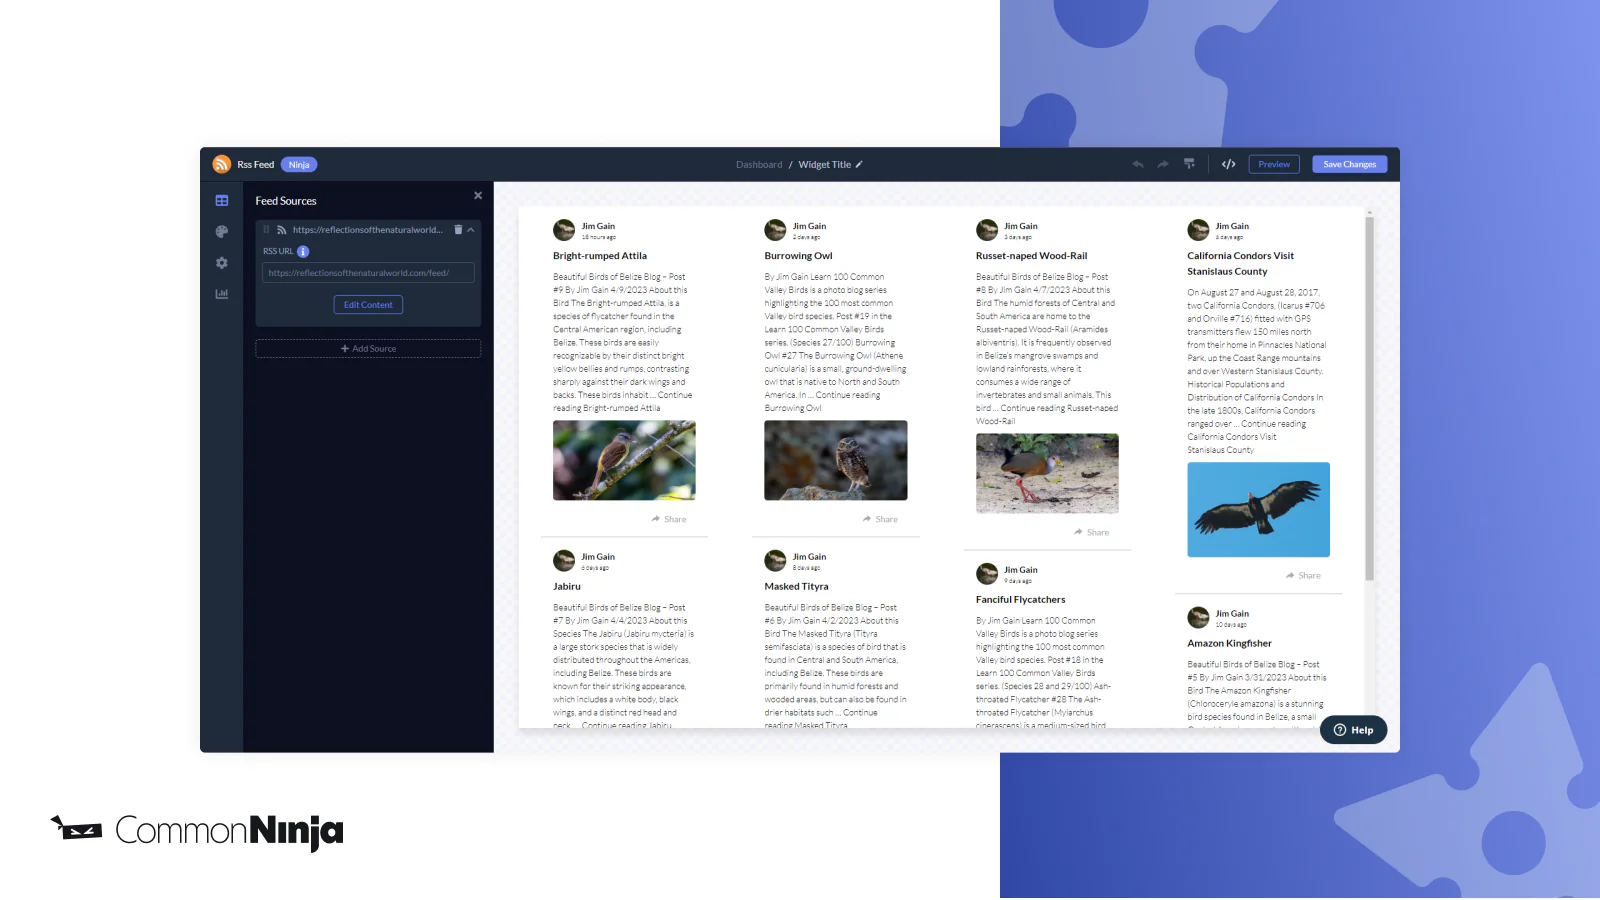Click the scrollbar up arrow in preview

(1369, 212)
